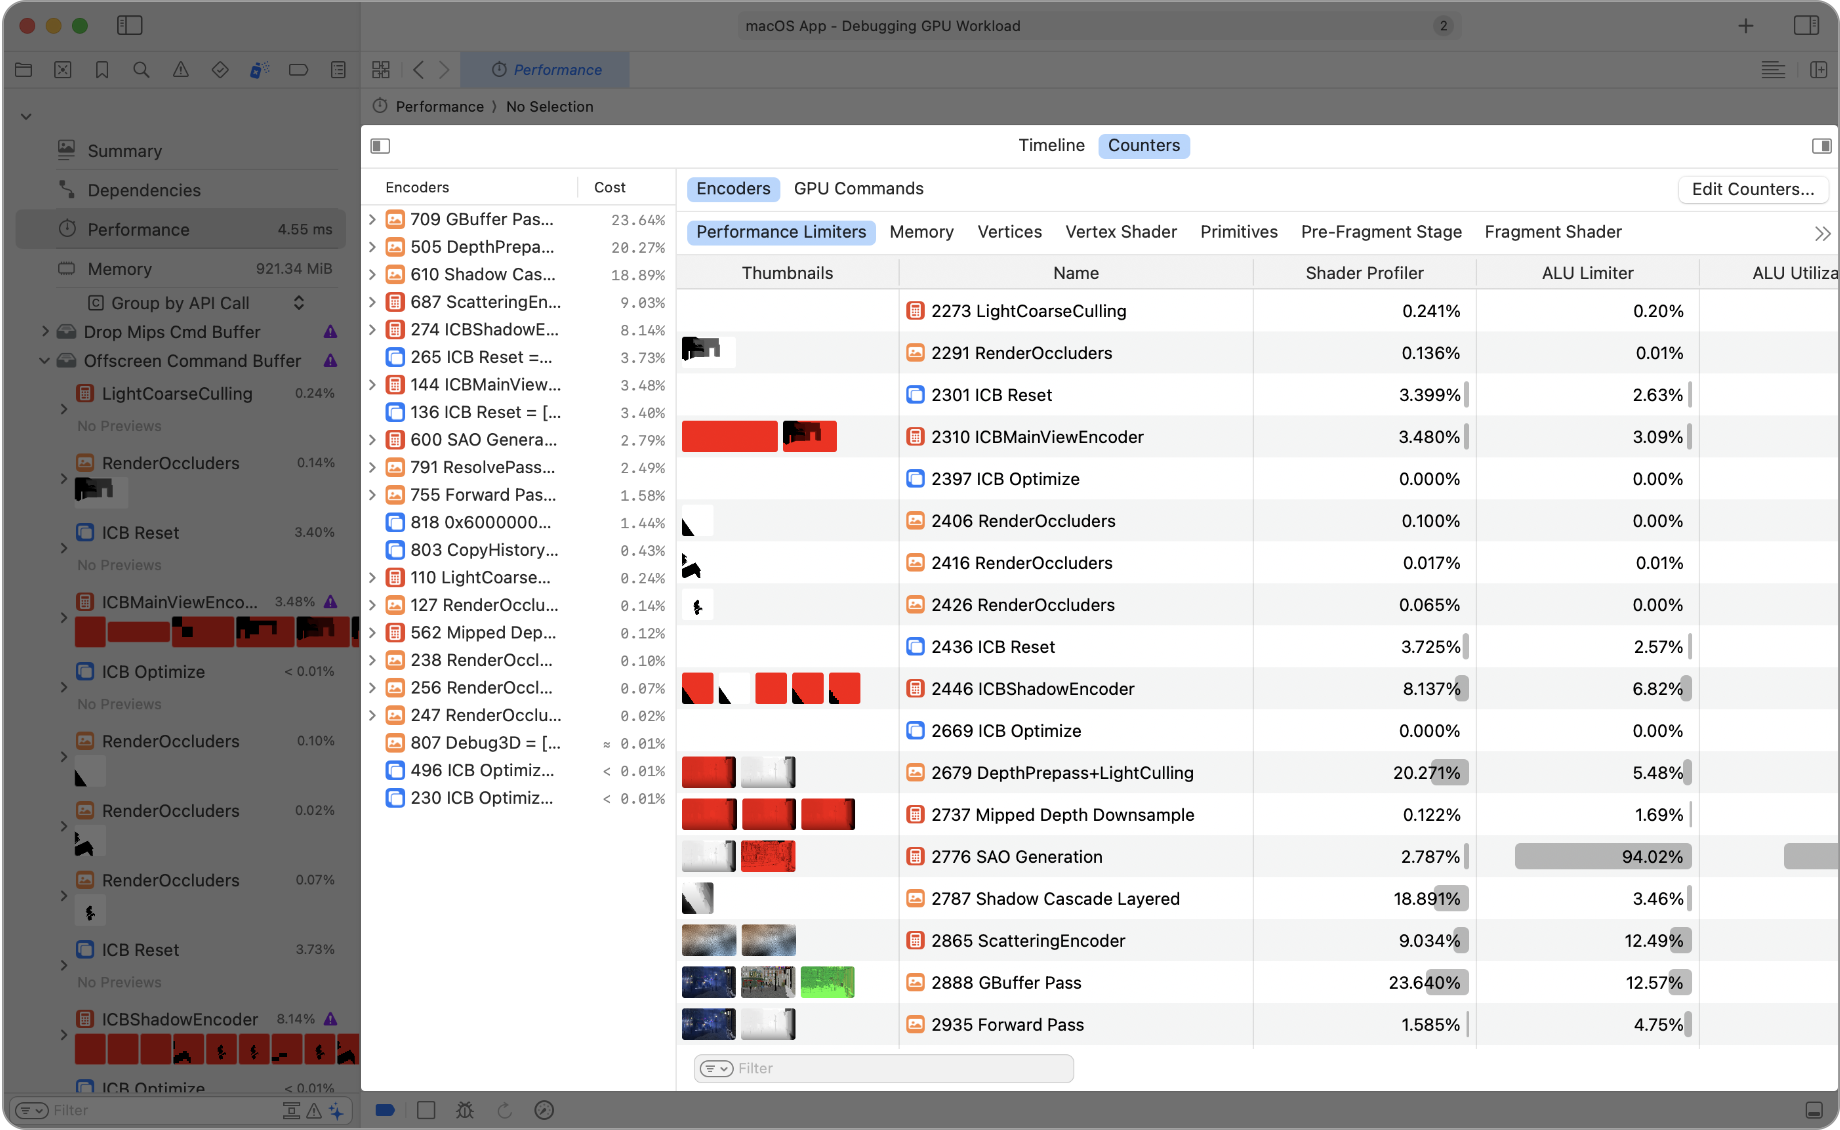The height and width of the screenshot is (1130, 1840).
Task: Open the Find navigator magnifier icon
Action: pos(141,70)
